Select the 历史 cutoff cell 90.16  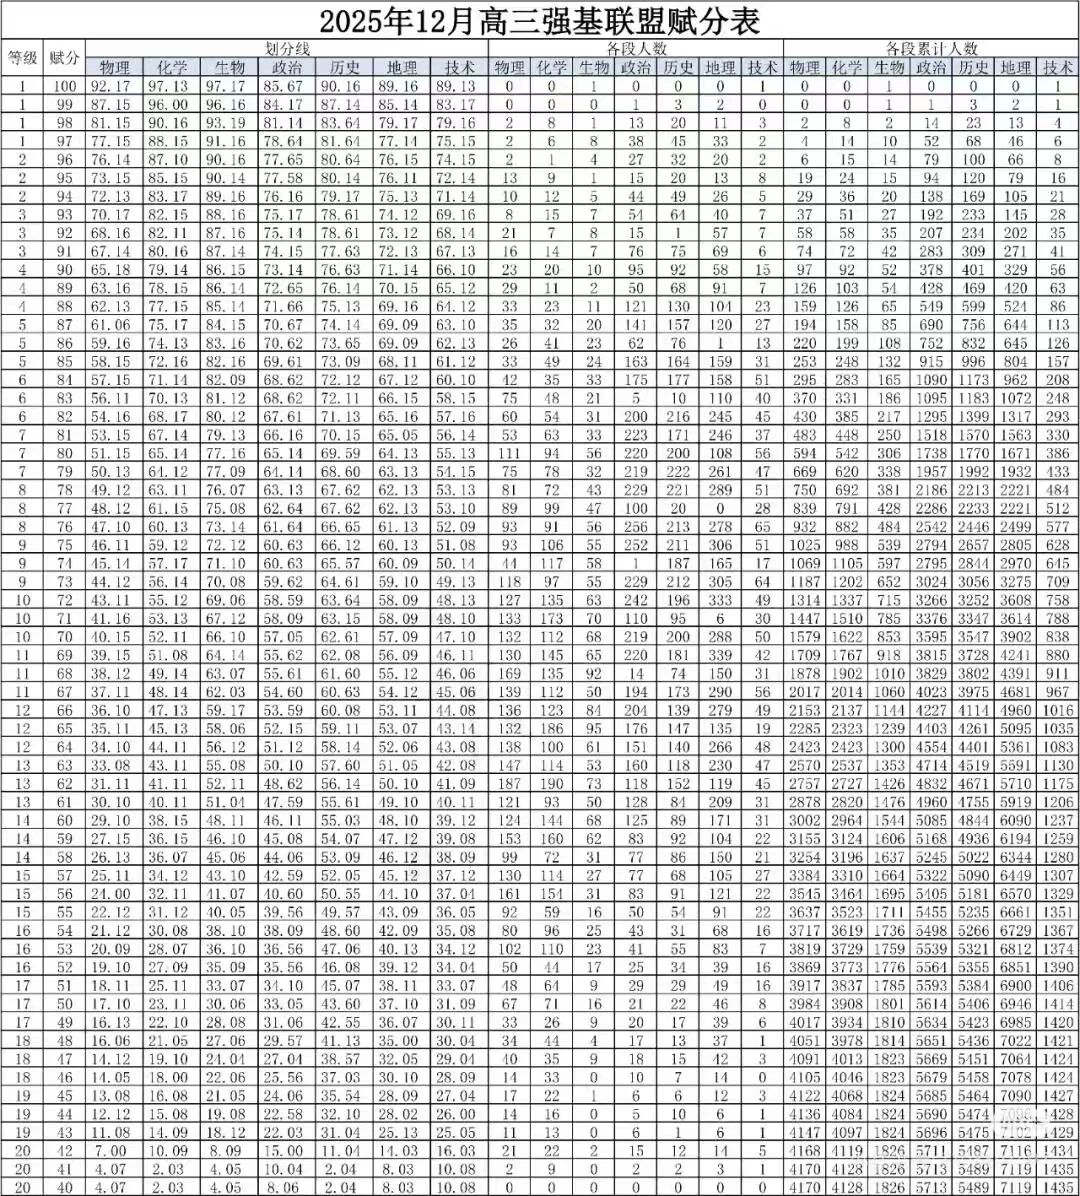point(341,86)
